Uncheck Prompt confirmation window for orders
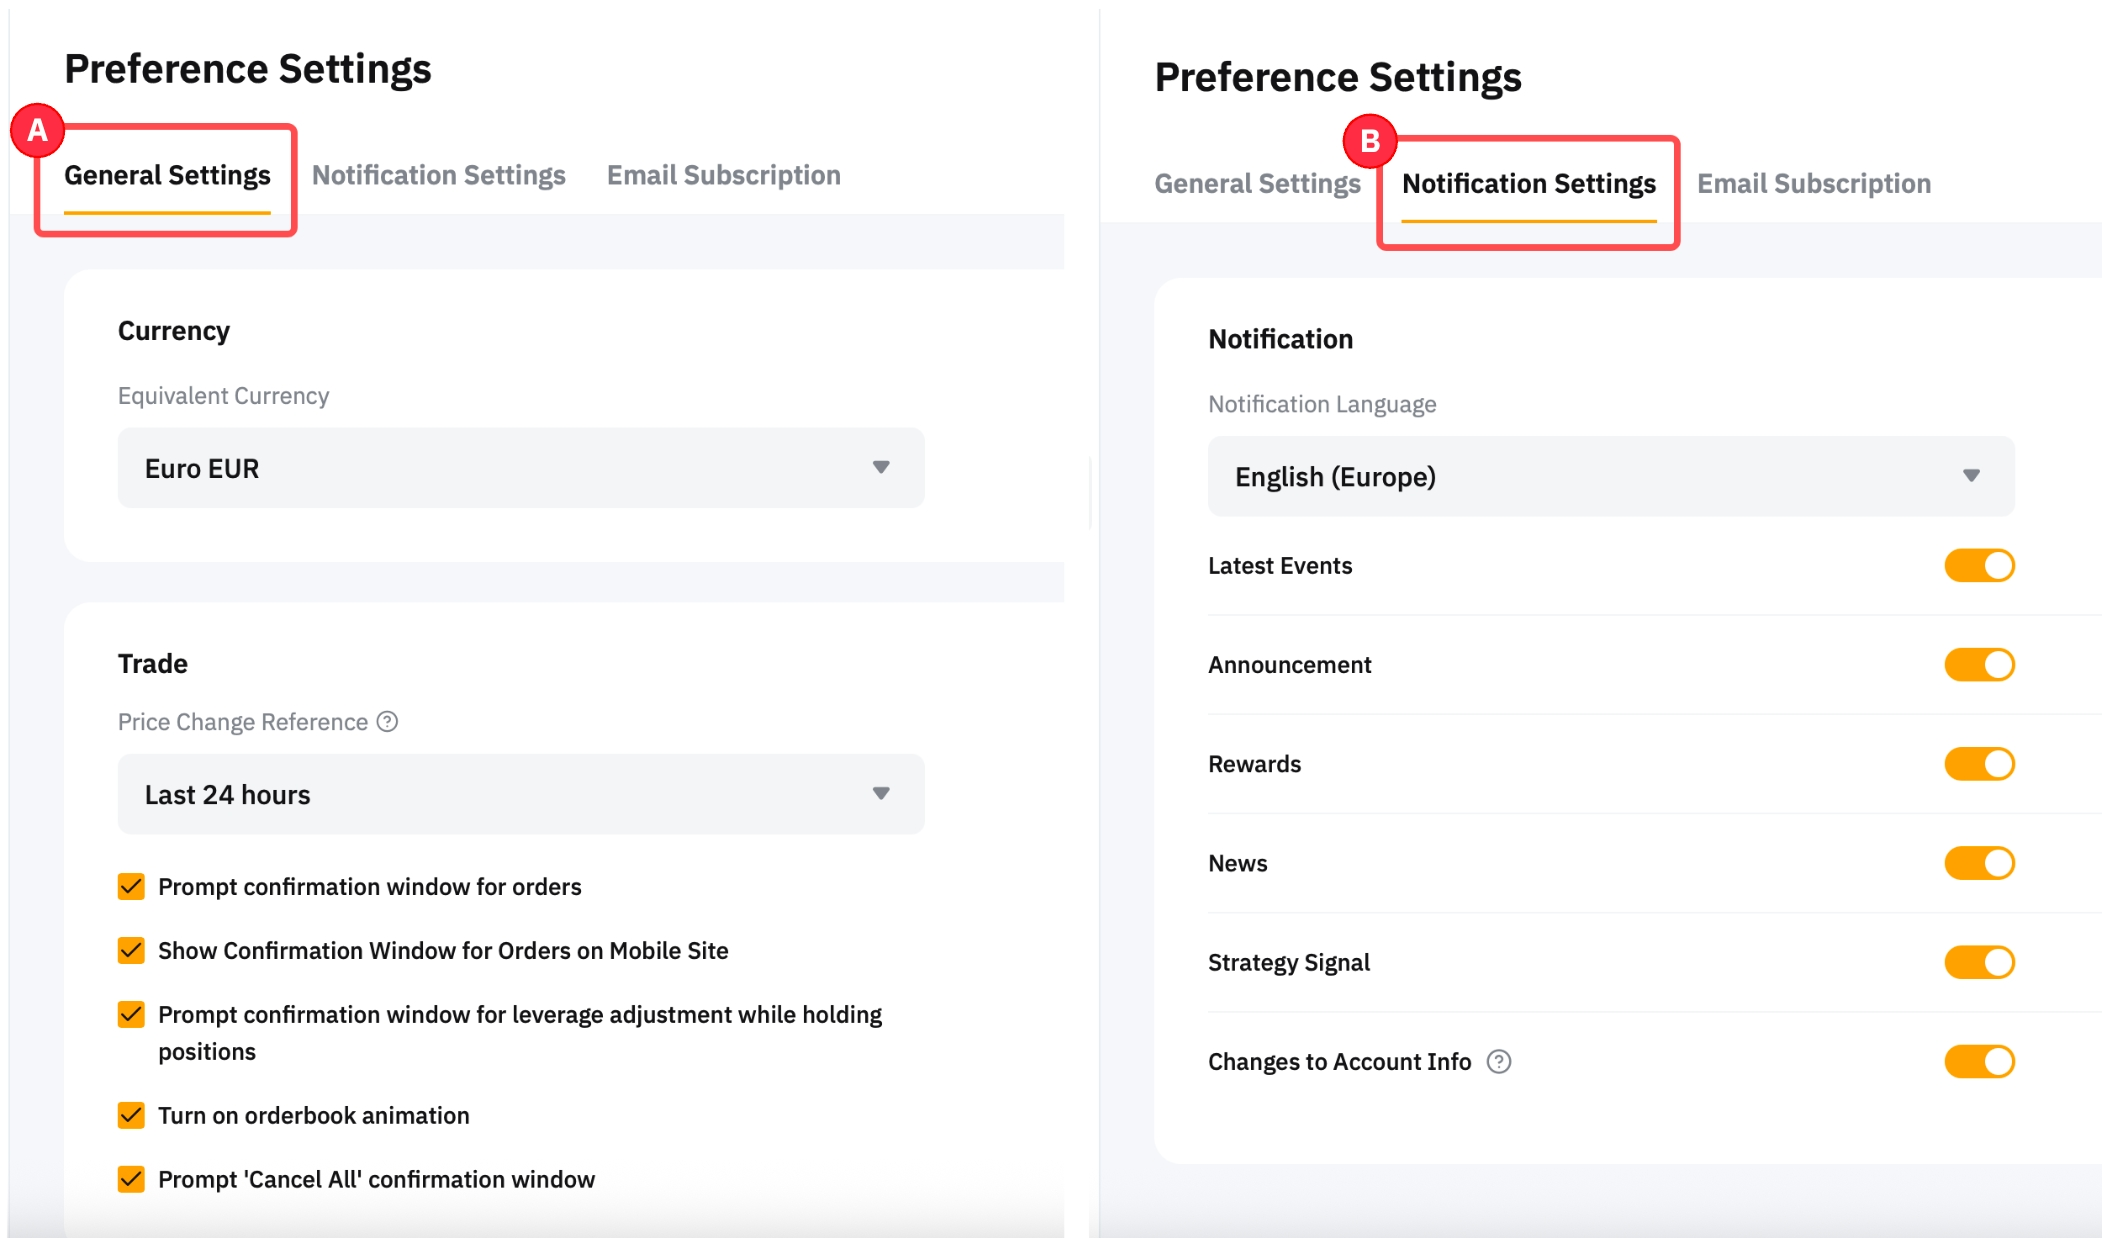The height and width of the screenshot is (1238, 2102). (x=131, y=887)
